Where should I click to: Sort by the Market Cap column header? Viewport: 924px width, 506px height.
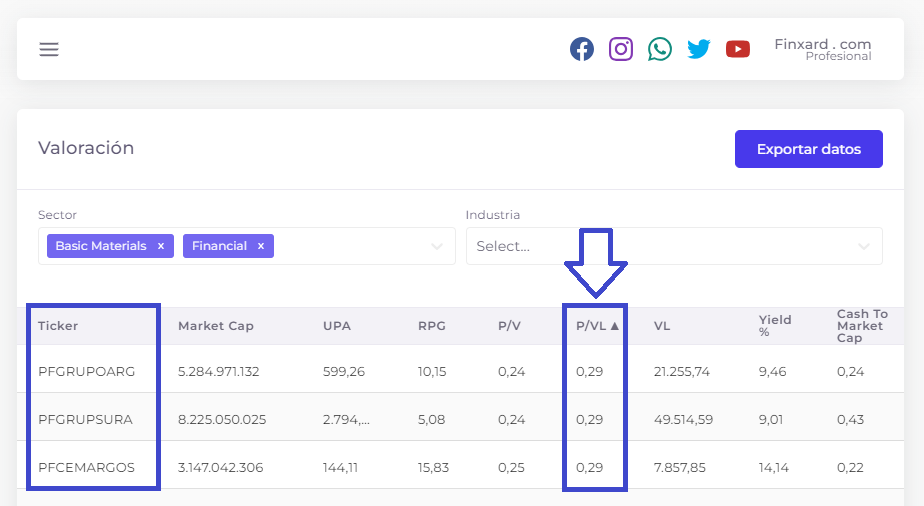click(216, 326)
